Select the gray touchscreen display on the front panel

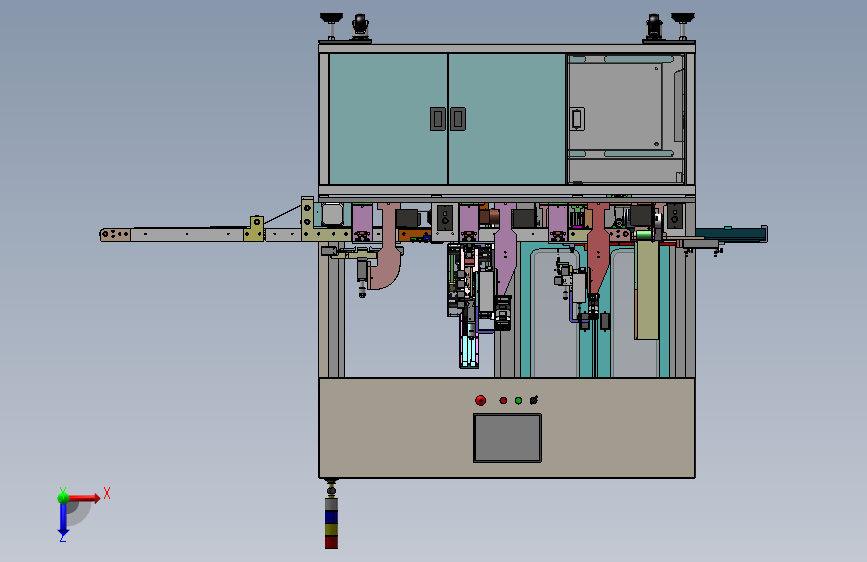(507, 438)
